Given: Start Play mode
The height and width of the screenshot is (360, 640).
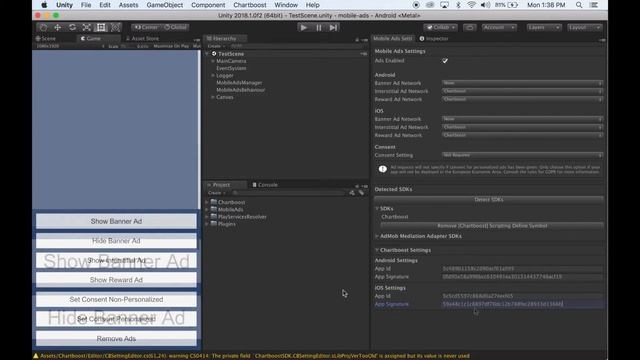Looking at the screenshot, I should pos(304,28).
